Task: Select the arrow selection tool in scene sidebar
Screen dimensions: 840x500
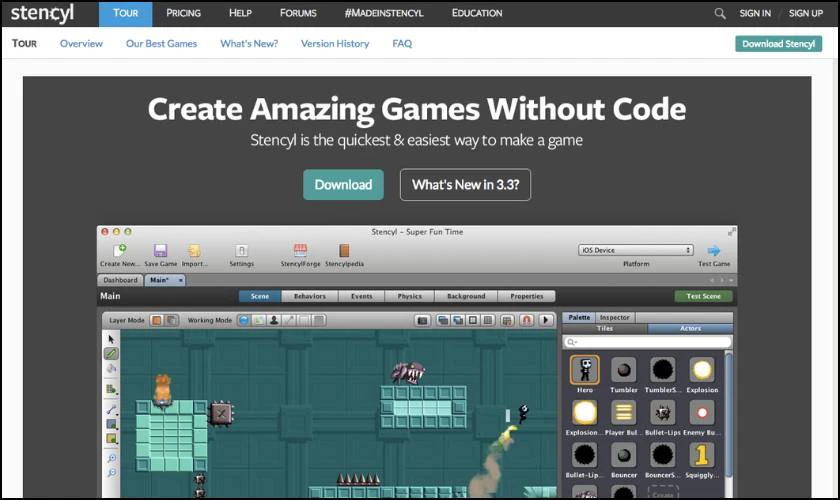Action: click(111, 339)
